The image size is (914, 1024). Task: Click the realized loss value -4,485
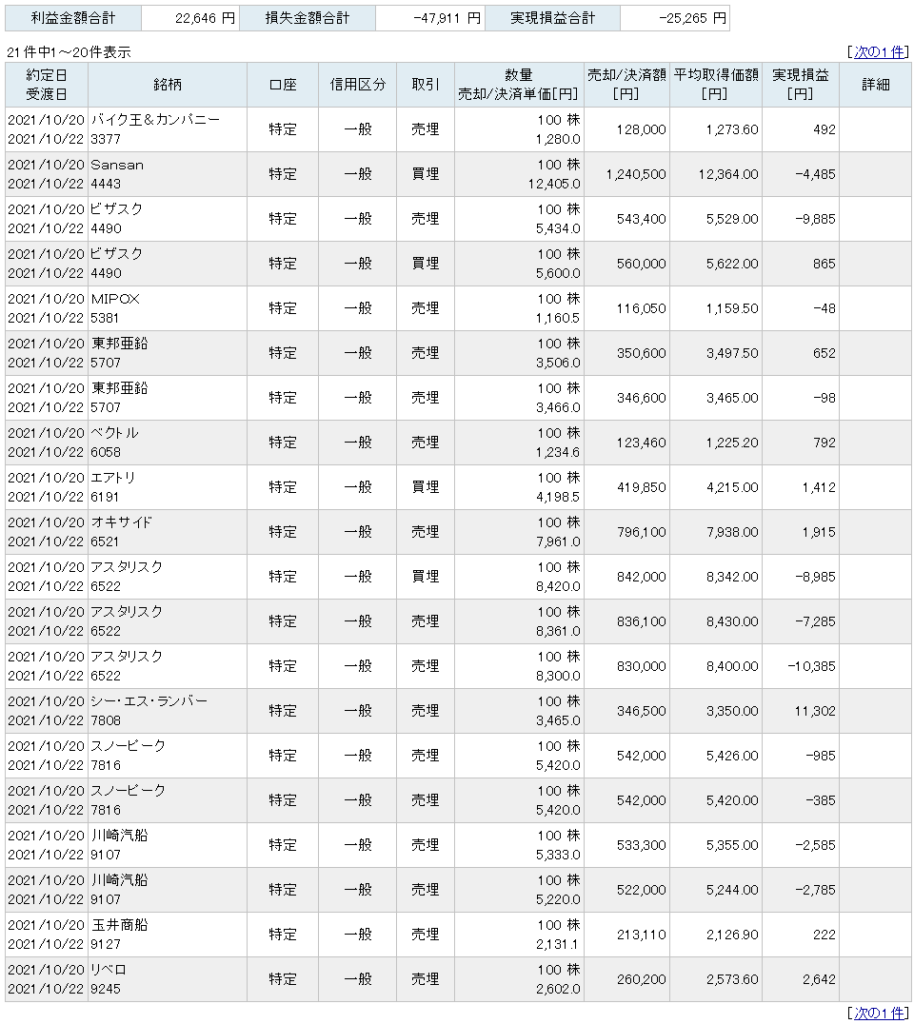point(815,174)
